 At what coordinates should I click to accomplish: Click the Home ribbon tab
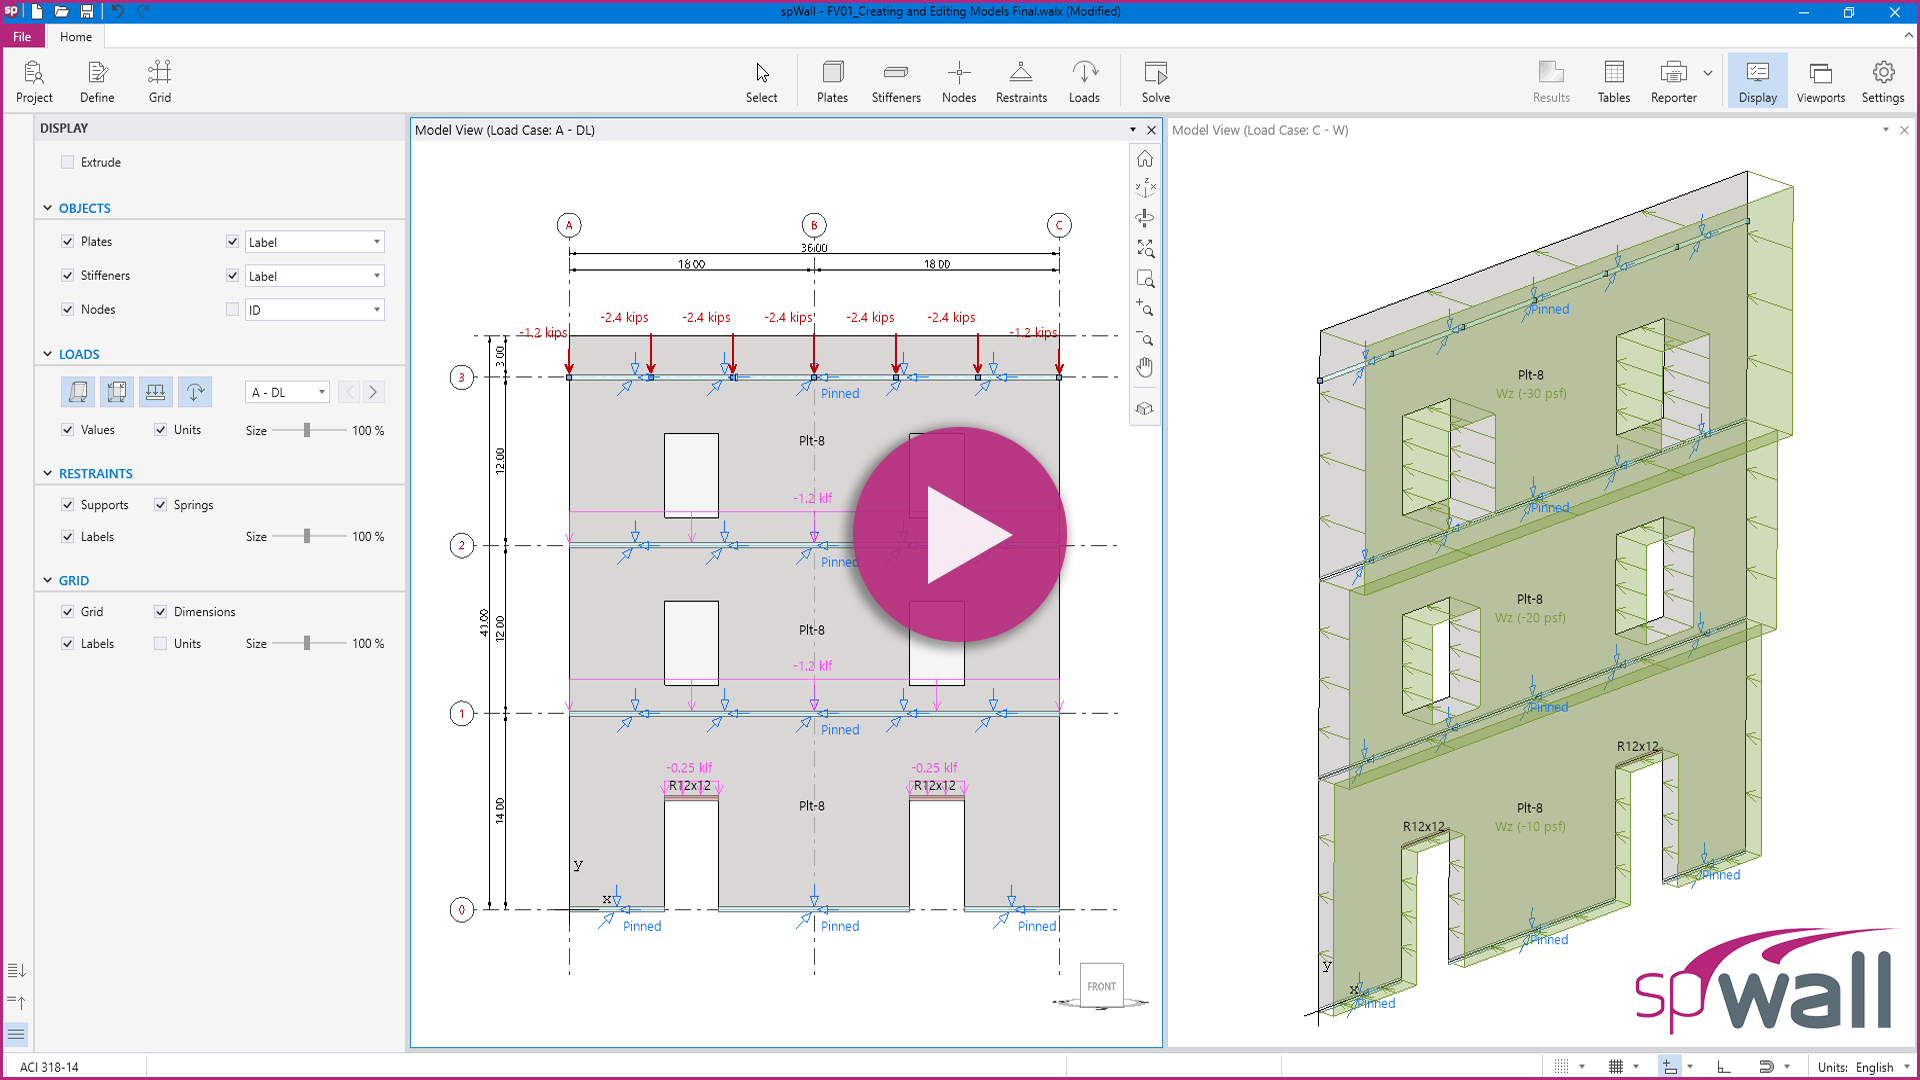[x=75, y=36]
